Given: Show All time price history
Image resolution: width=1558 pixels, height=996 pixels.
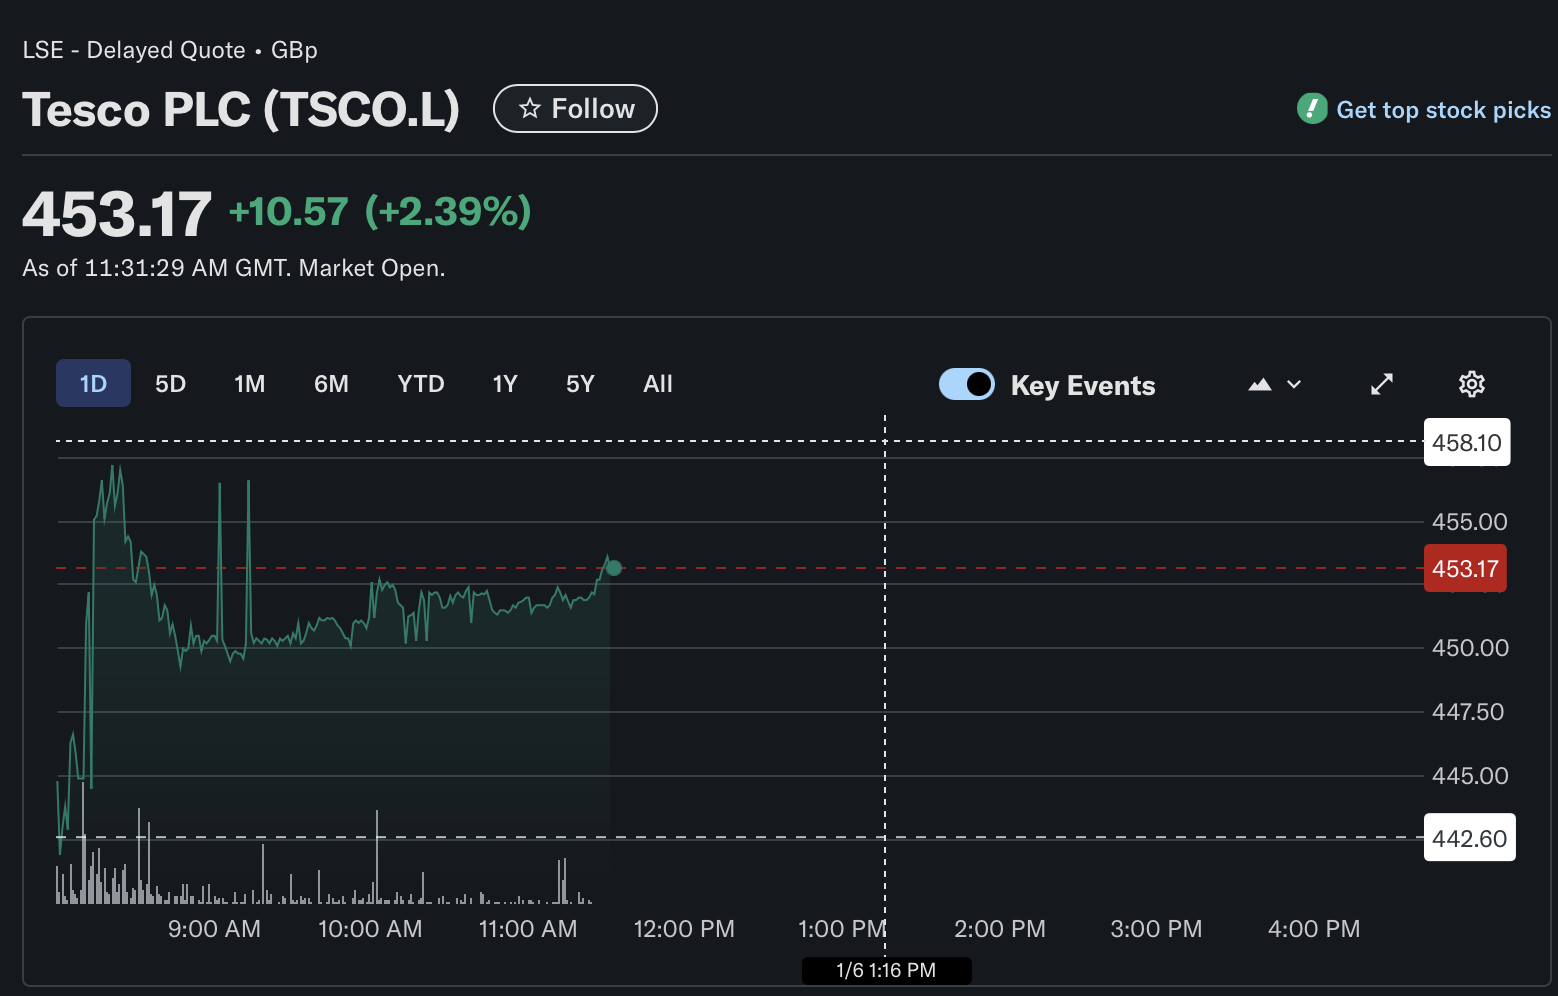Looking at the screenshot, I should pyautogui.click(x=658, y=384).
